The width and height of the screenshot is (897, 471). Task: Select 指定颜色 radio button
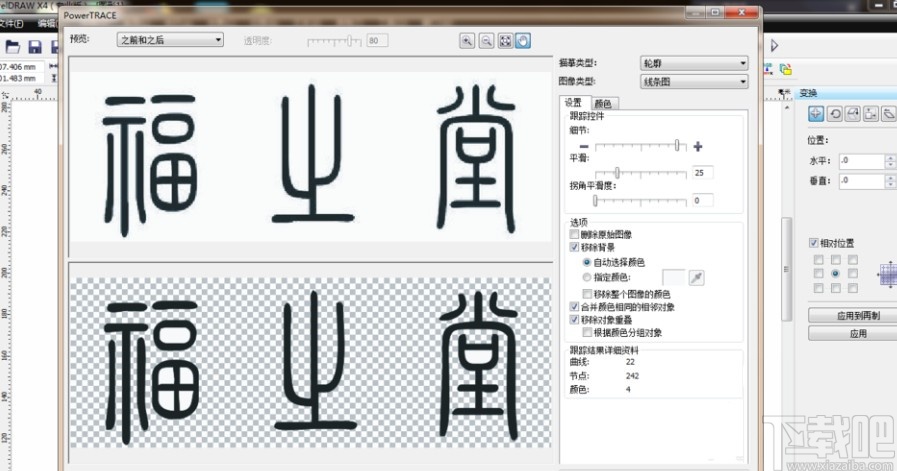point(586,277)
